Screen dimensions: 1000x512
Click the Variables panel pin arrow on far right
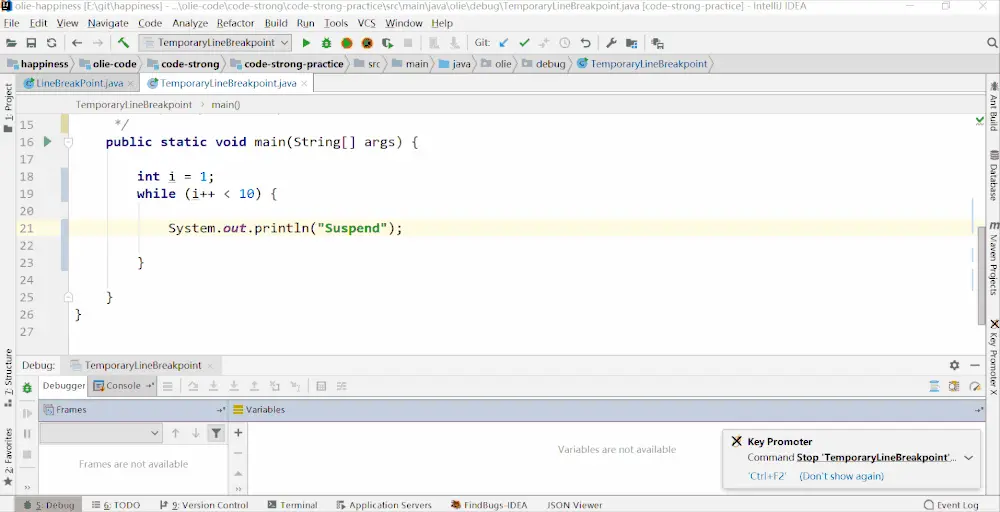(x=979, y=410)
